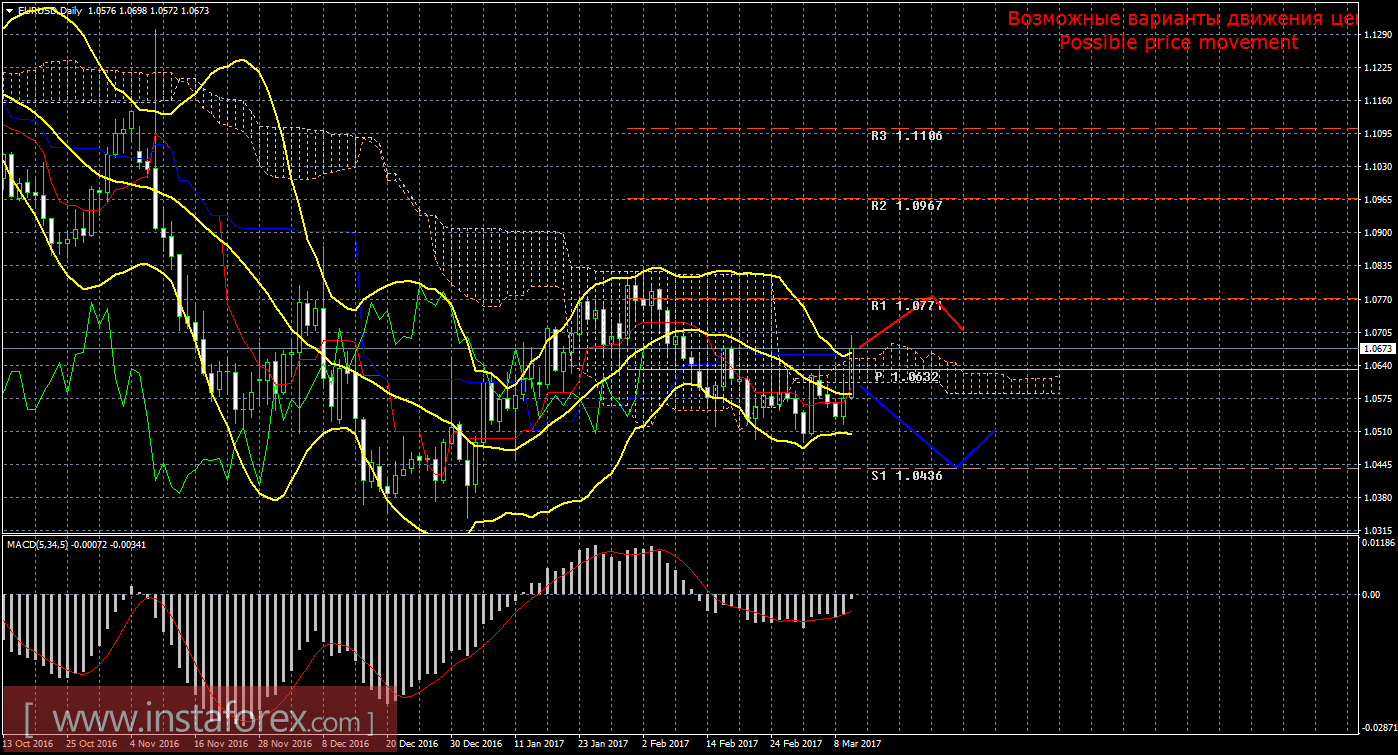Click the 'Possible price movement' heading

pos(1178,42)
